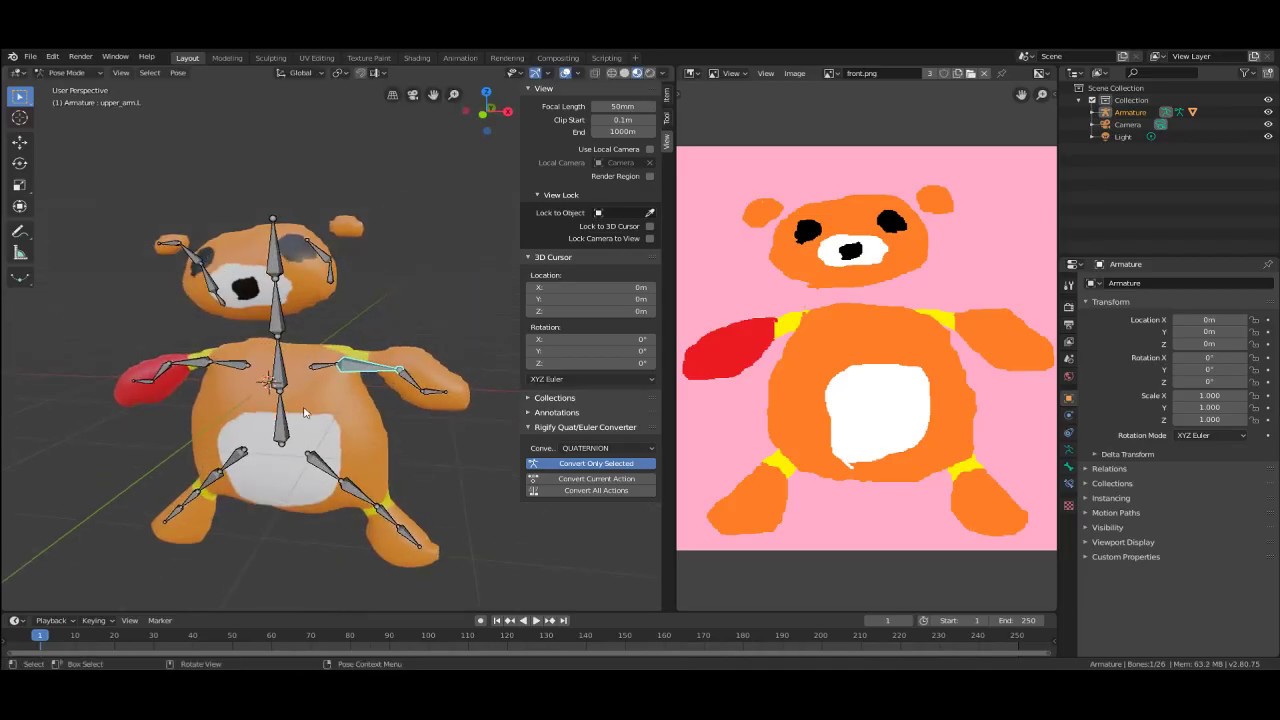Click the pan hand icon in 3D viewport

[433, 95]
